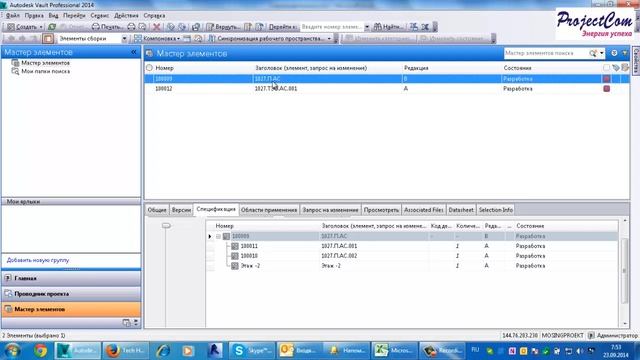Click the row arrow before 100009 in specification
This screenshot has height=360, width=640.
tap(210, 236)
